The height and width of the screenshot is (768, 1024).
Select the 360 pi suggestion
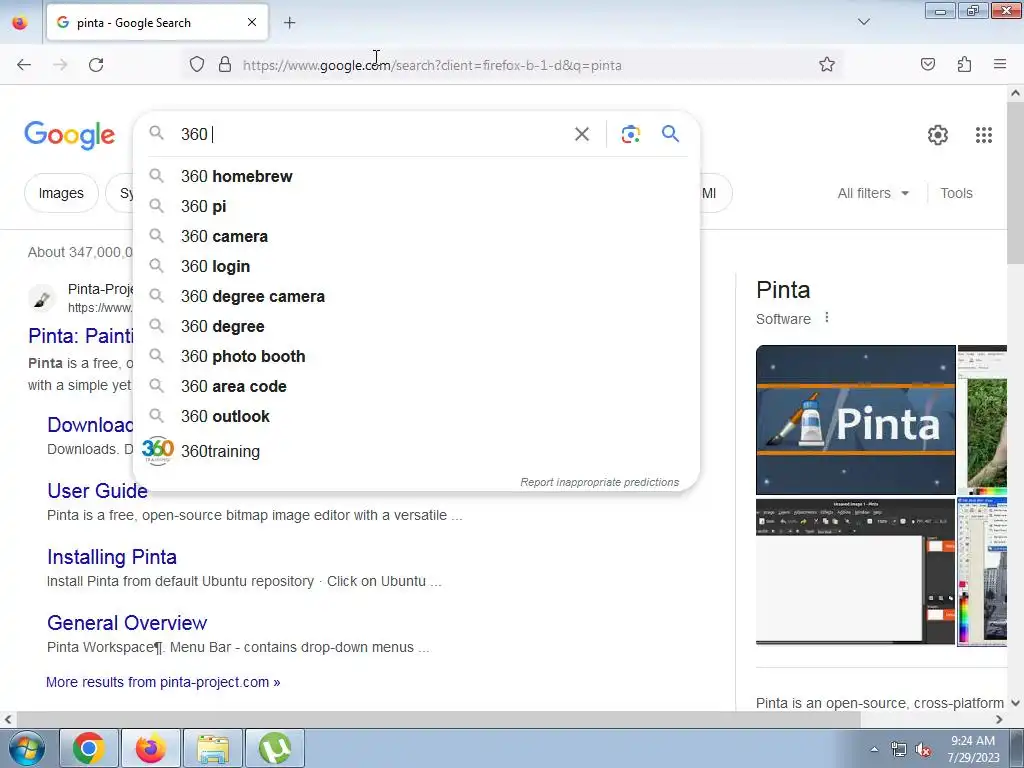[416, 206]
